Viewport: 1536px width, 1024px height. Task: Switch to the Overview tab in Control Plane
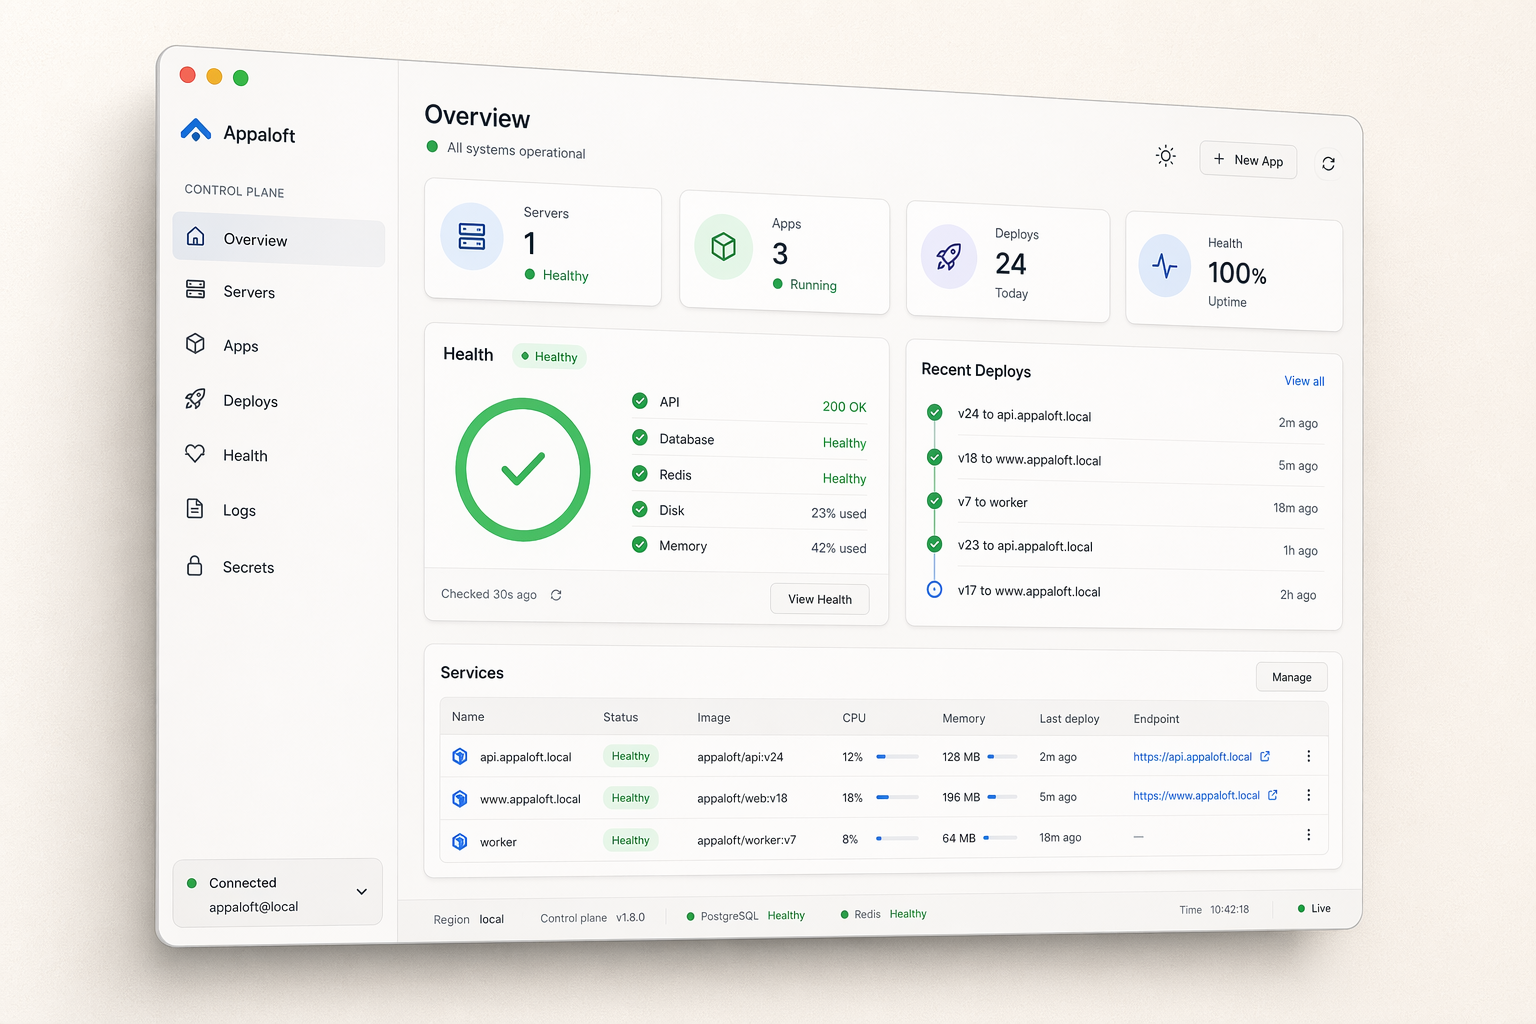point(256,240)
